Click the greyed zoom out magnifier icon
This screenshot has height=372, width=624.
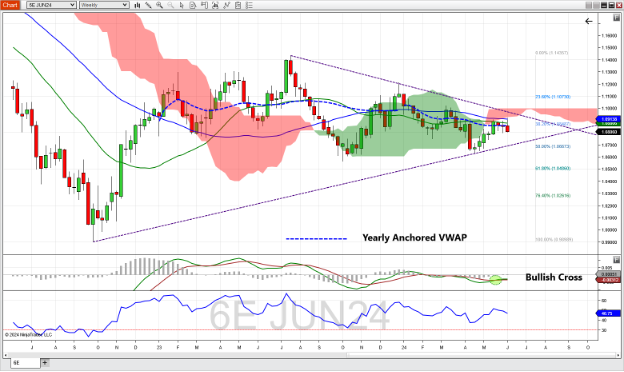tap(170, 5)
